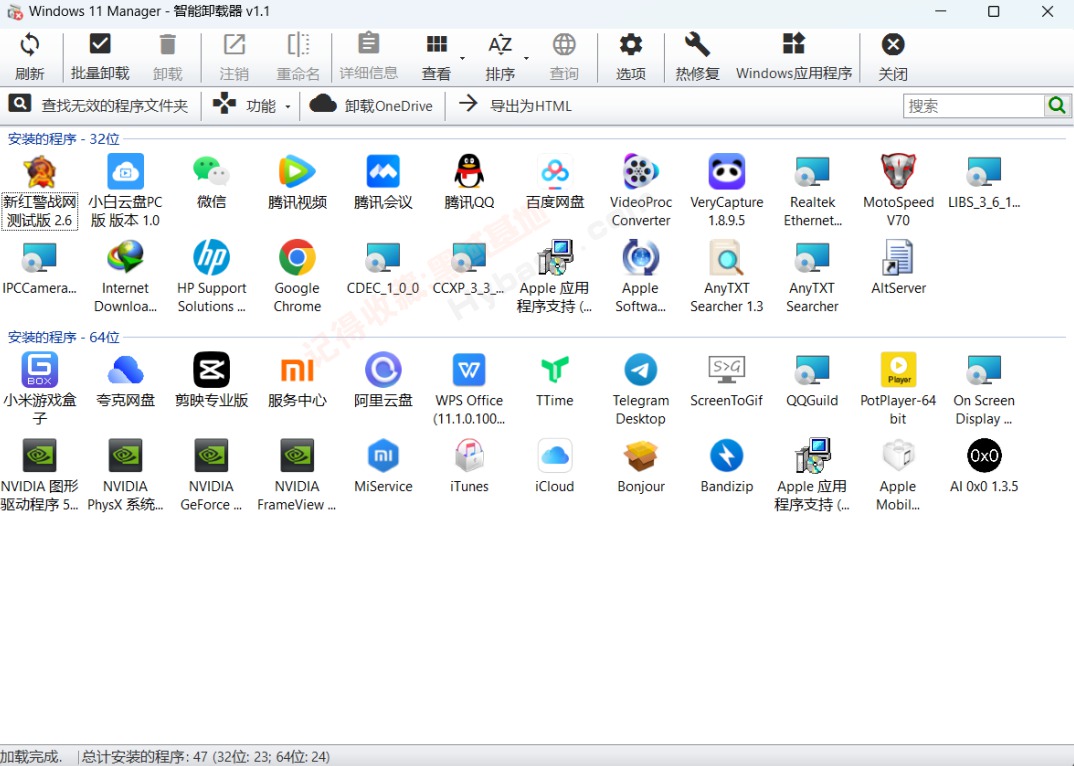Select Telegram Desktop icon
The width and height of the screenshot is (1074, 766).
pos(641,370)
